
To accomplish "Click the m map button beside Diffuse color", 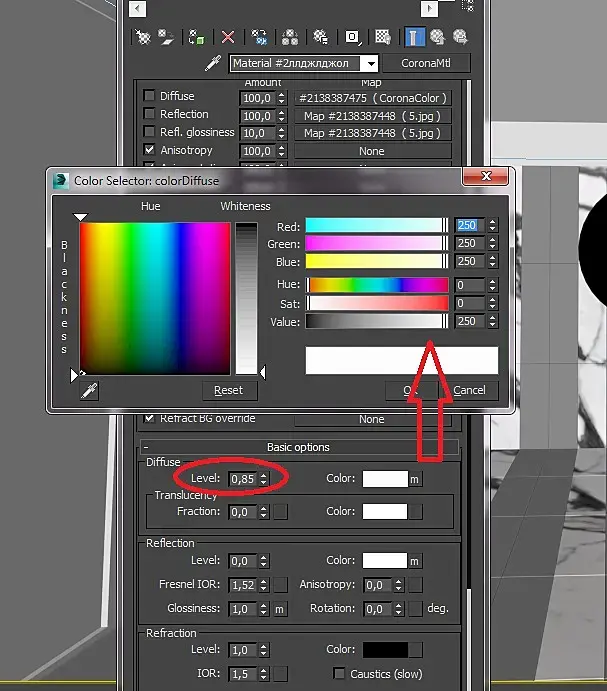I will [x=414, y=479].
